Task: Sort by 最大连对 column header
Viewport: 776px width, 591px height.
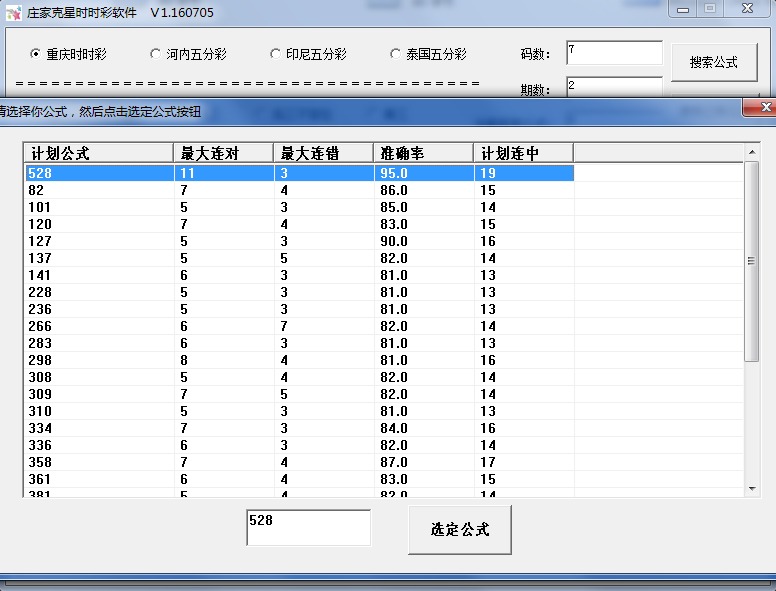Action: pyautogui.click(x=222, y=153)
